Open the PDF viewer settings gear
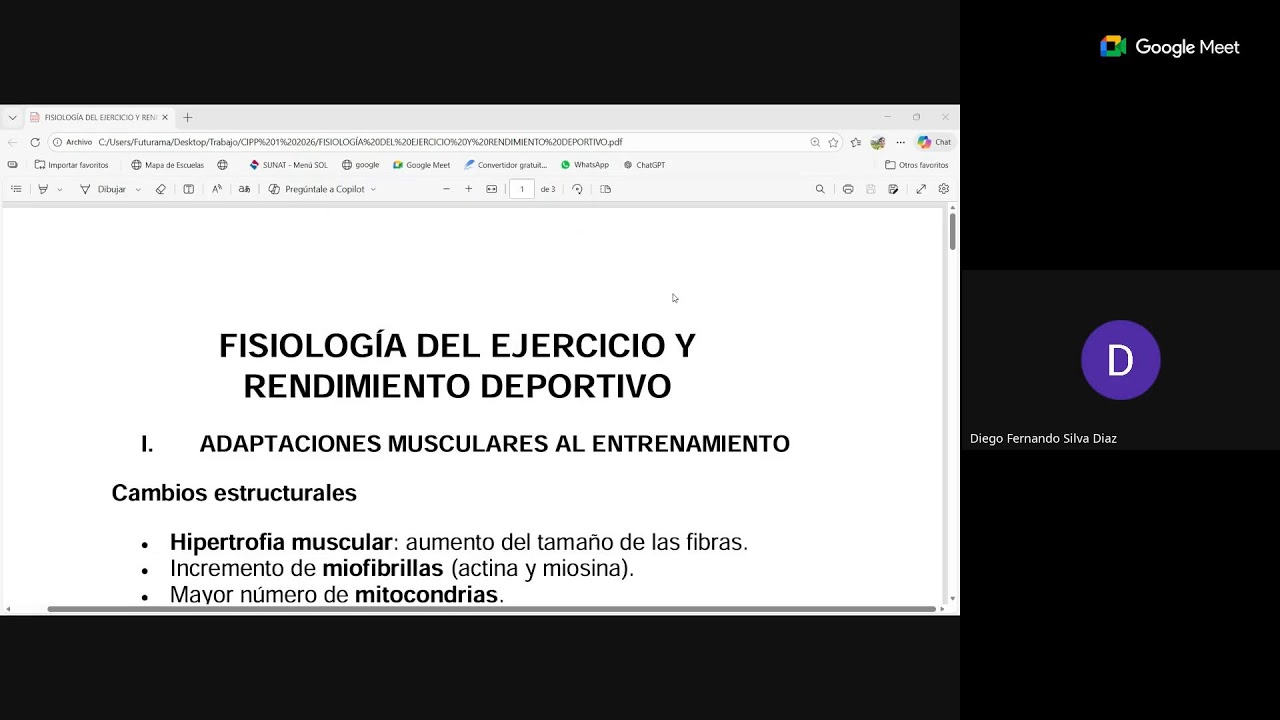This screenshot has height=720, width=1280. point(943,189)
